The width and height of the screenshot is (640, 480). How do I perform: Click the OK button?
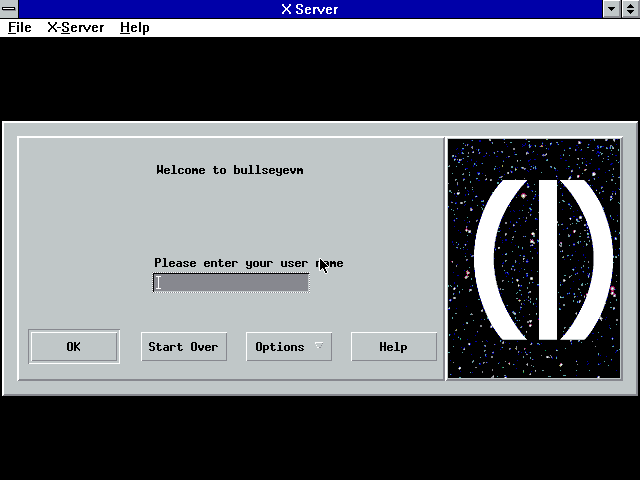(74, 347)
